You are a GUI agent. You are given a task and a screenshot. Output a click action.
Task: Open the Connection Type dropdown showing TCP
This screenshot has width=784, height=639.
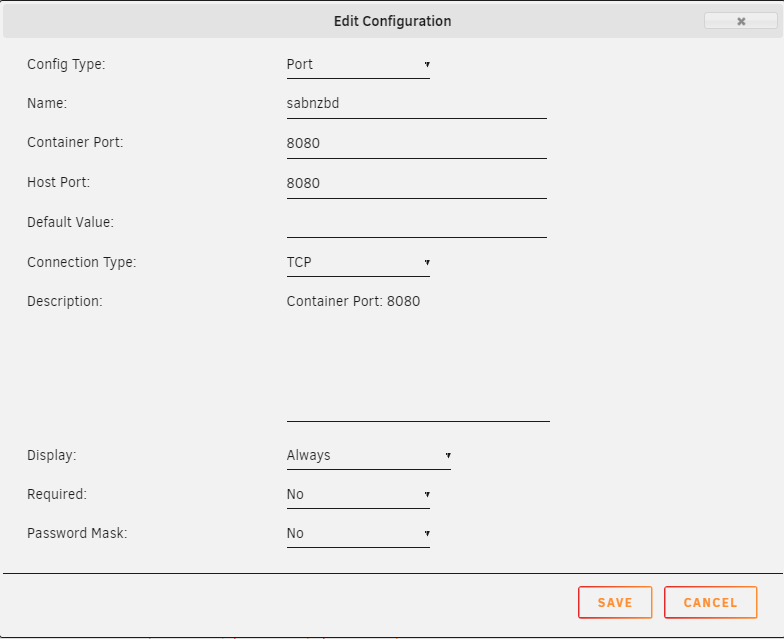point(358,262)
